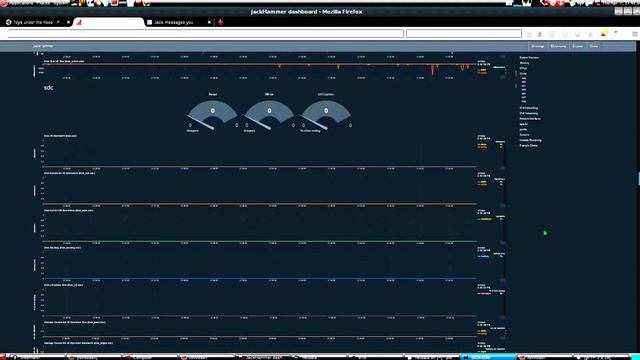Open Network Interfaces in the sidebar
This screenshot has height=360, width=640.
coord(530,119)
